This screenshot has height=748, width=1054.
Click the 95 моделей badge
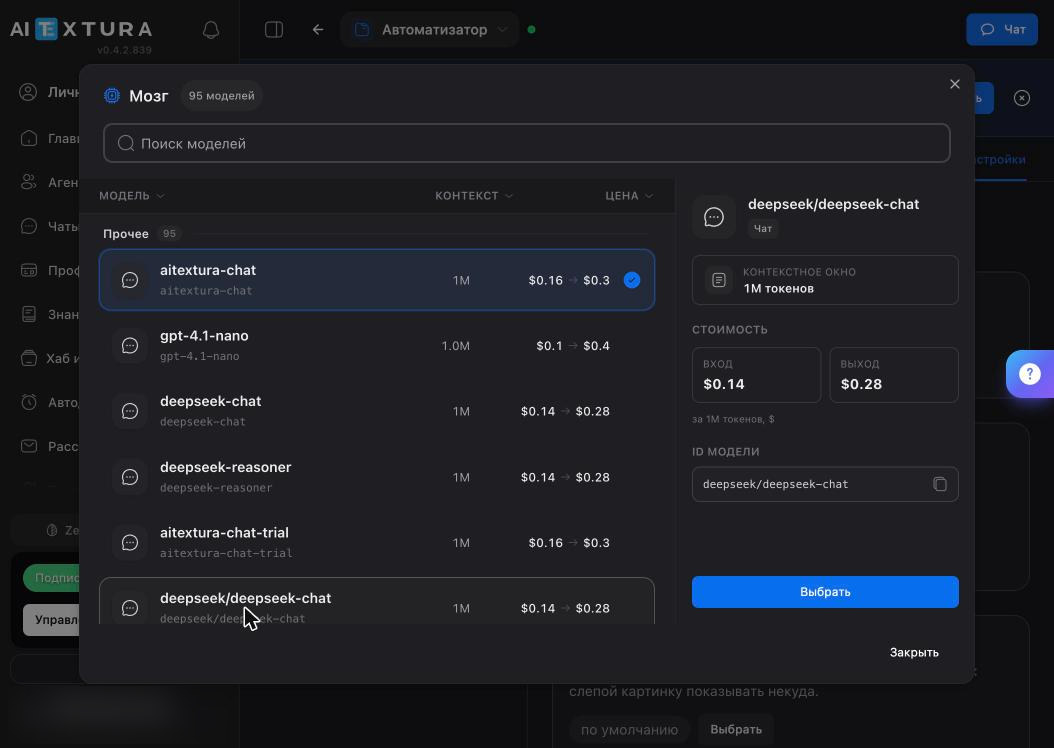point(221,95)
